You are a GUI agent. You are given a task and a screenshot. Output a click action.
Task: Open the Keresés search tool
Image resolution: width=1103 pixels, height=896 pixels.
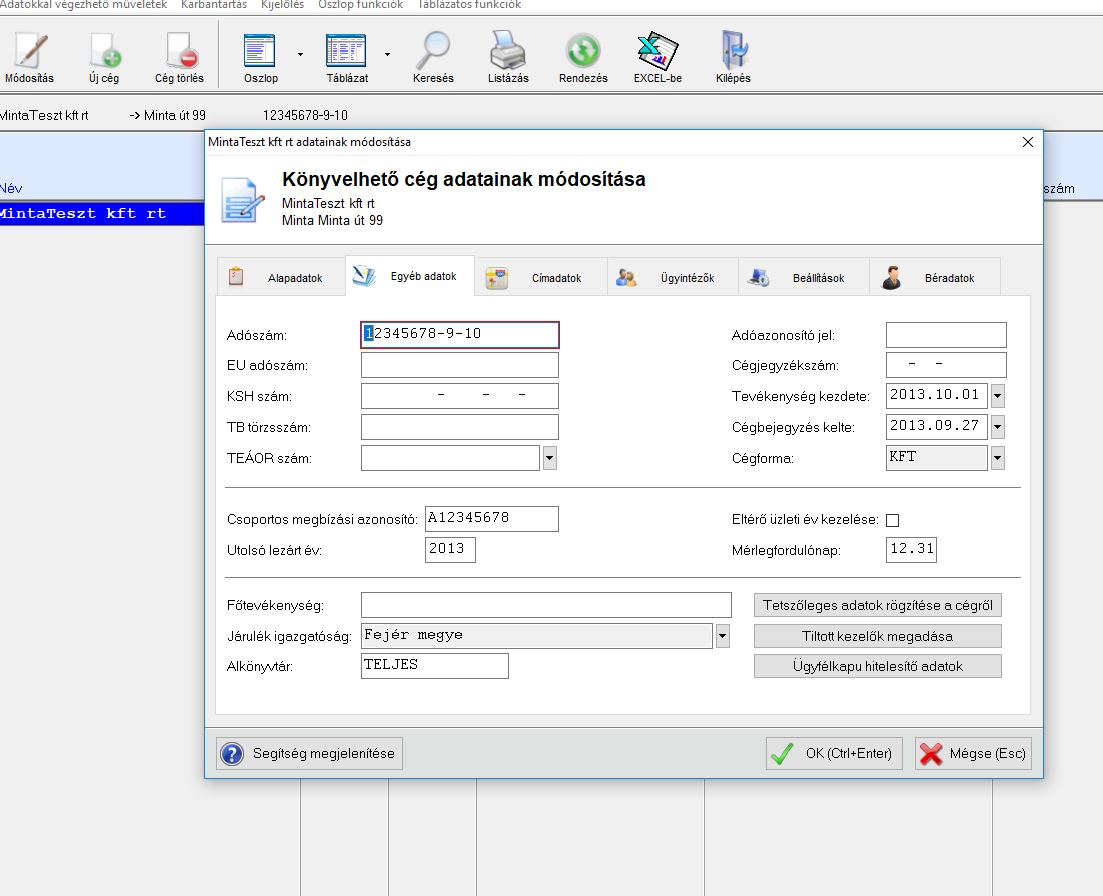(x=433, y=56)
